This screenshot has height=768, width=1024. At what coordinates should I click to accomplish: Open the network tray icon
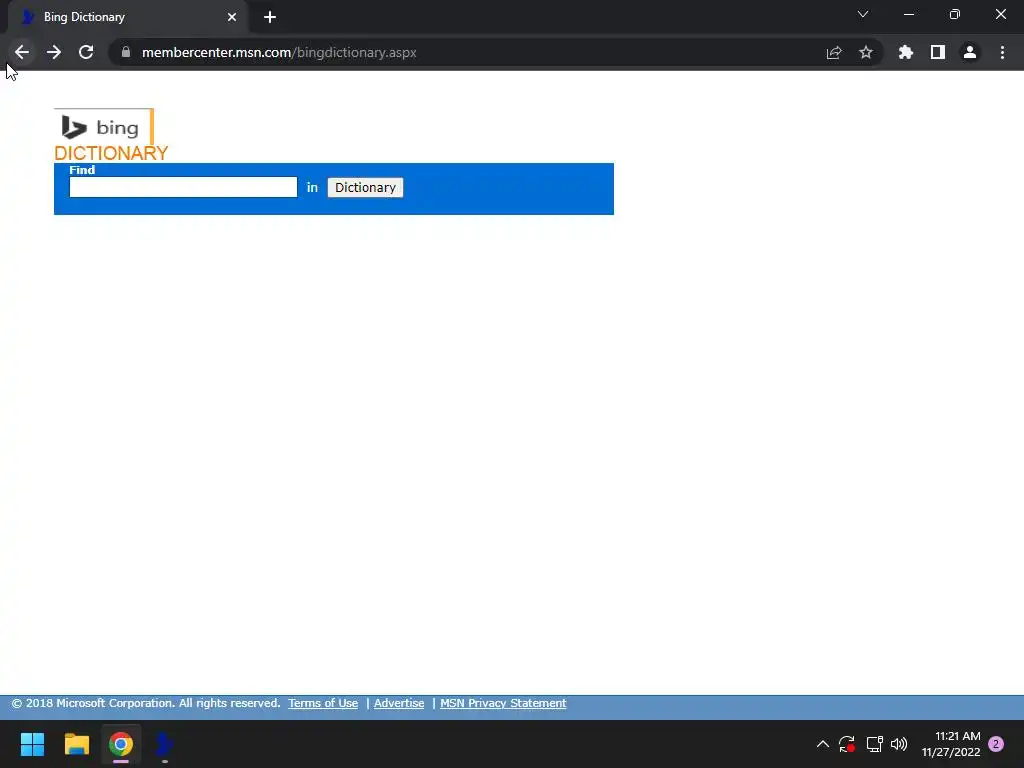tap(874, 744)
